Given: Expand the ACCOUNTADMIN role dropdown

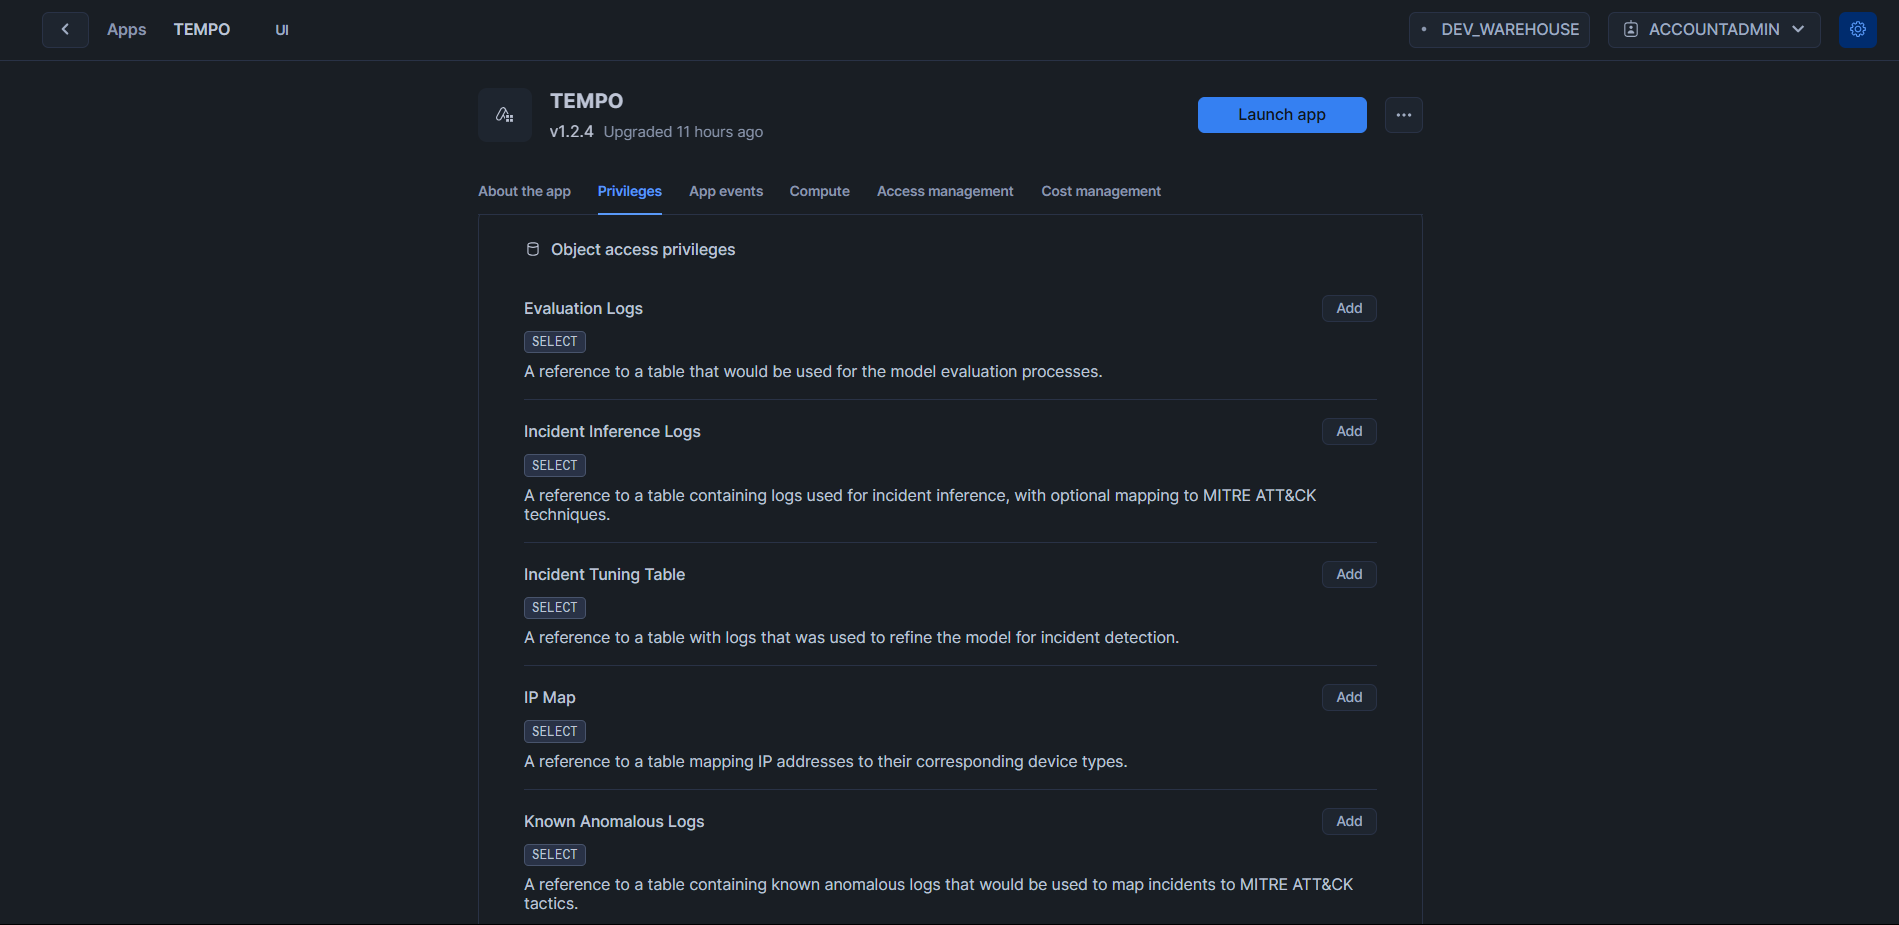Looking at the screenshot, I should [x=1713, y=30].
